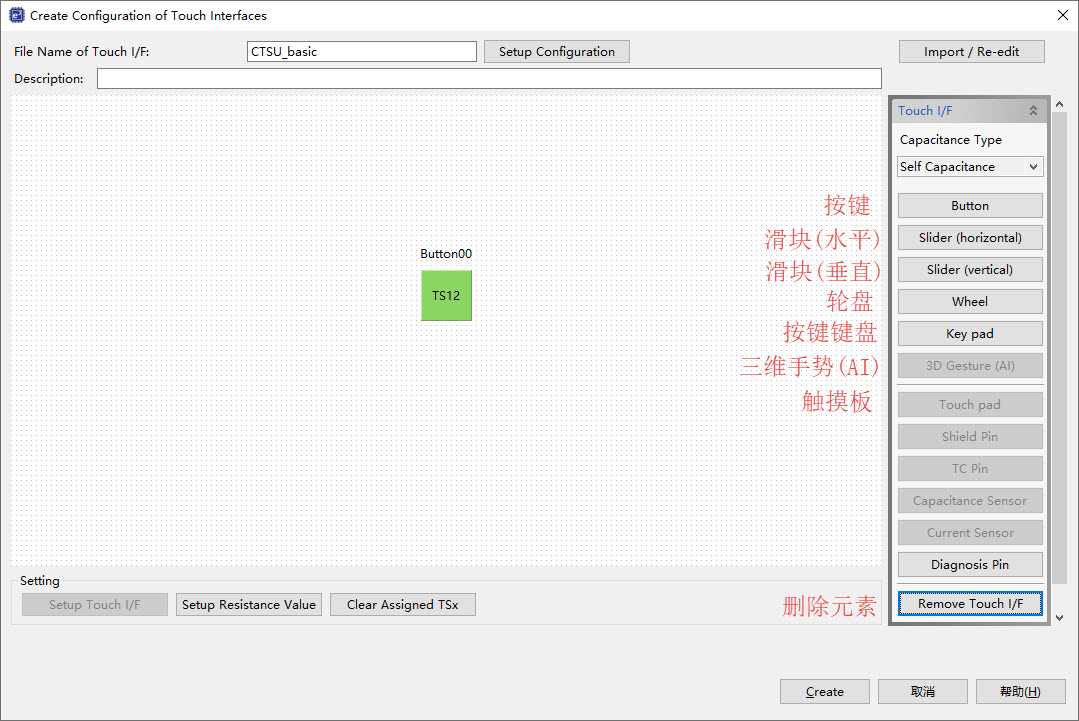Viewport: 1079px width, 721px height.
Task: Add a Slider (vertical) element
Action: 970,270
